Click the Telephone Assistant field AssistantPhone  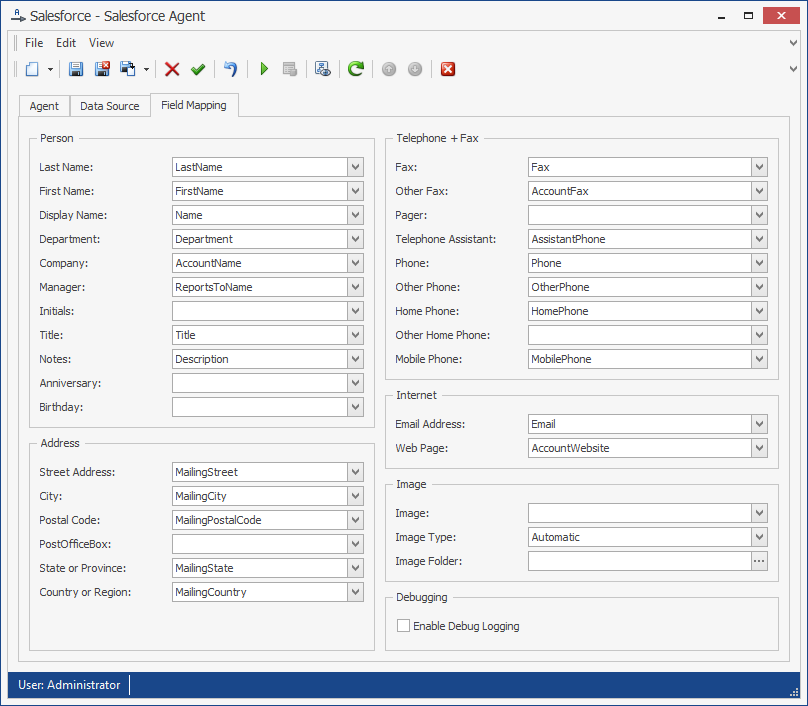[639, 239]
